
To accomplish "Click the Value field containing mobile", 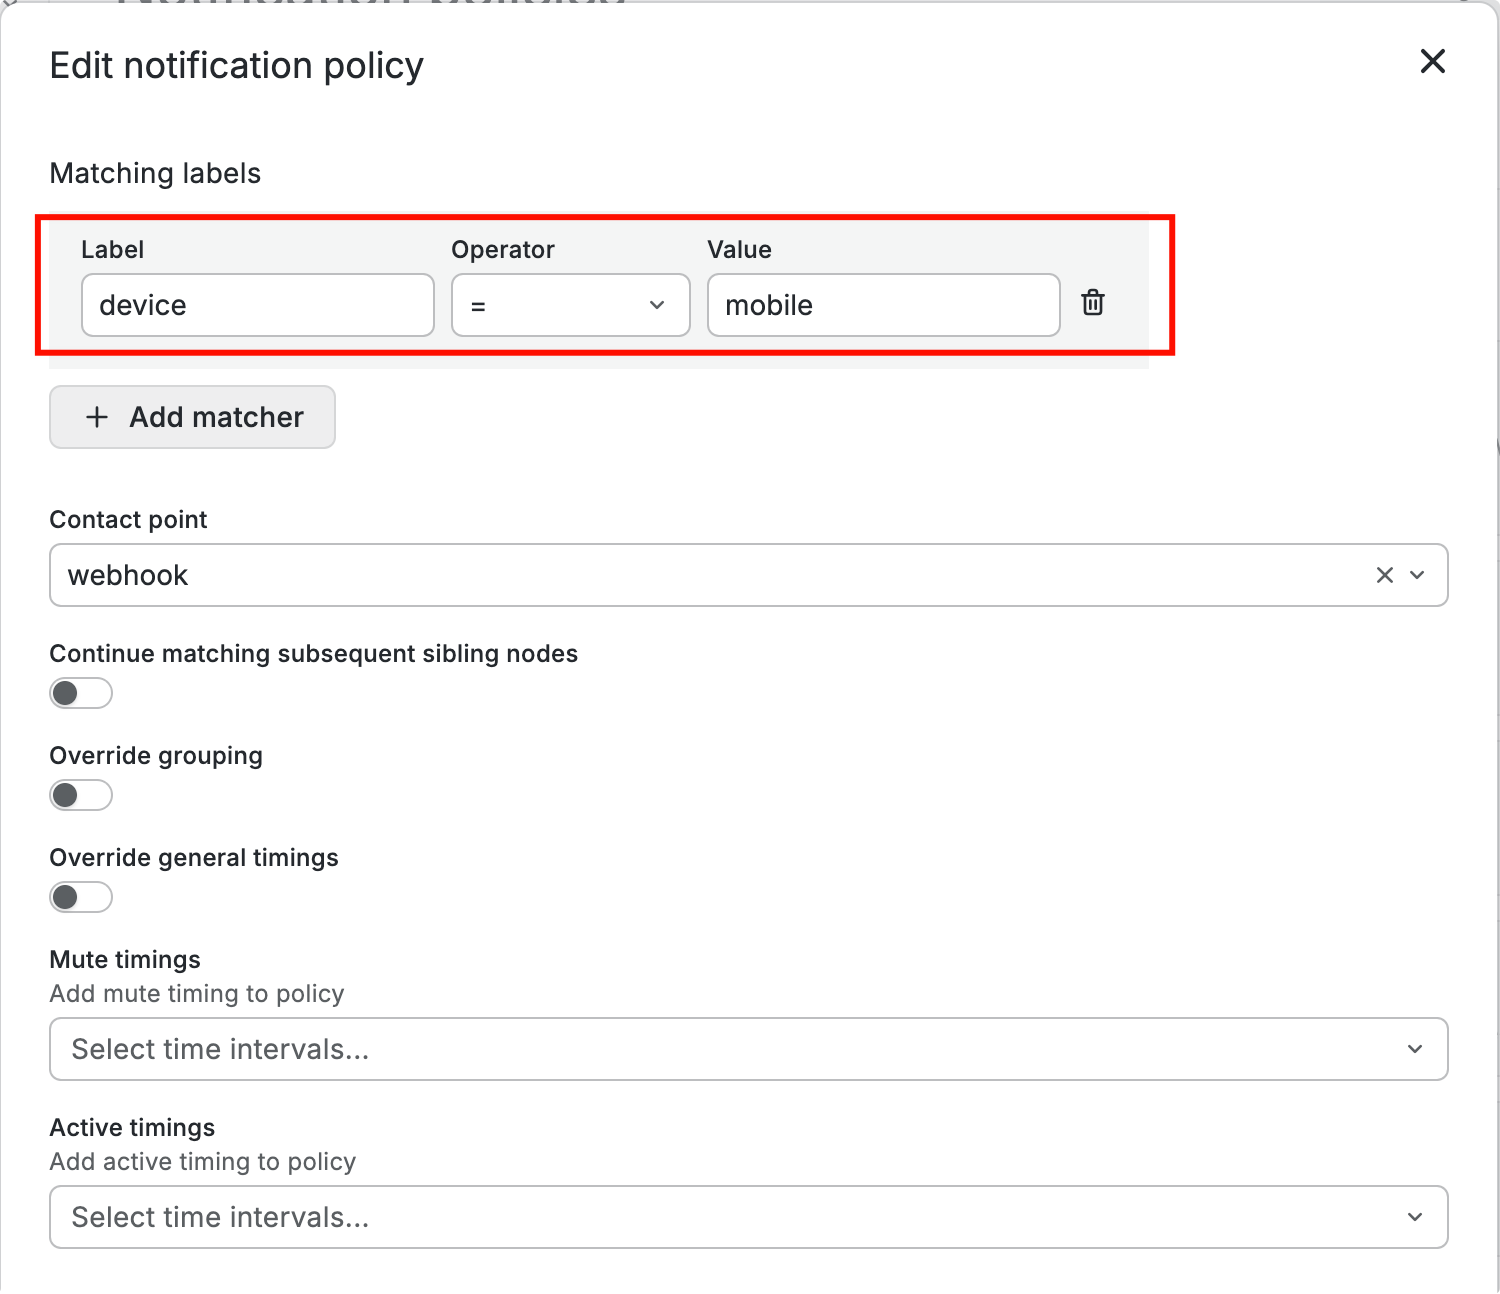I will click(x=883, y=305).
